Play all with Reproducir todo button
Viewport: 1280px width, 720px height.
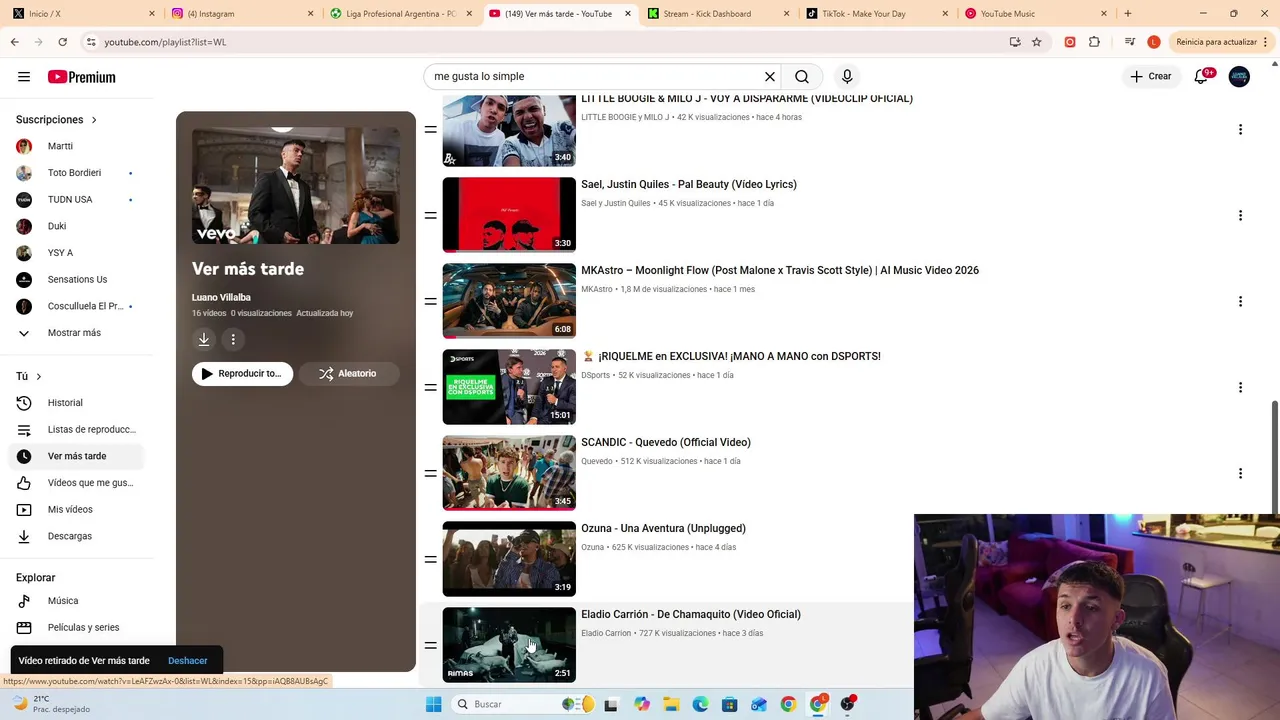(242, 373)
